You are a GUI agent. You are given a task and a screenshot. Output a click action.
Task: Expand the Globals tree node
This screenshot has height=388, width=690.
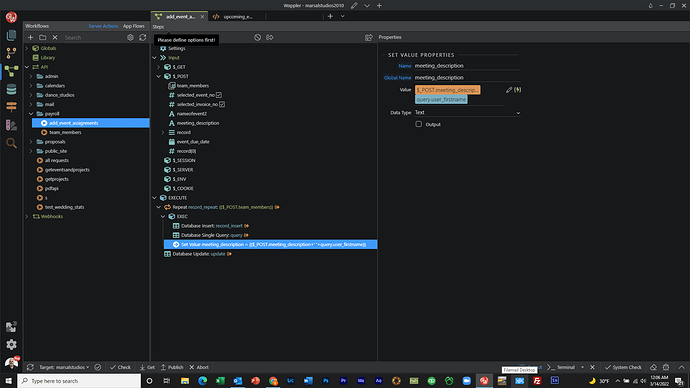(27, 48)
